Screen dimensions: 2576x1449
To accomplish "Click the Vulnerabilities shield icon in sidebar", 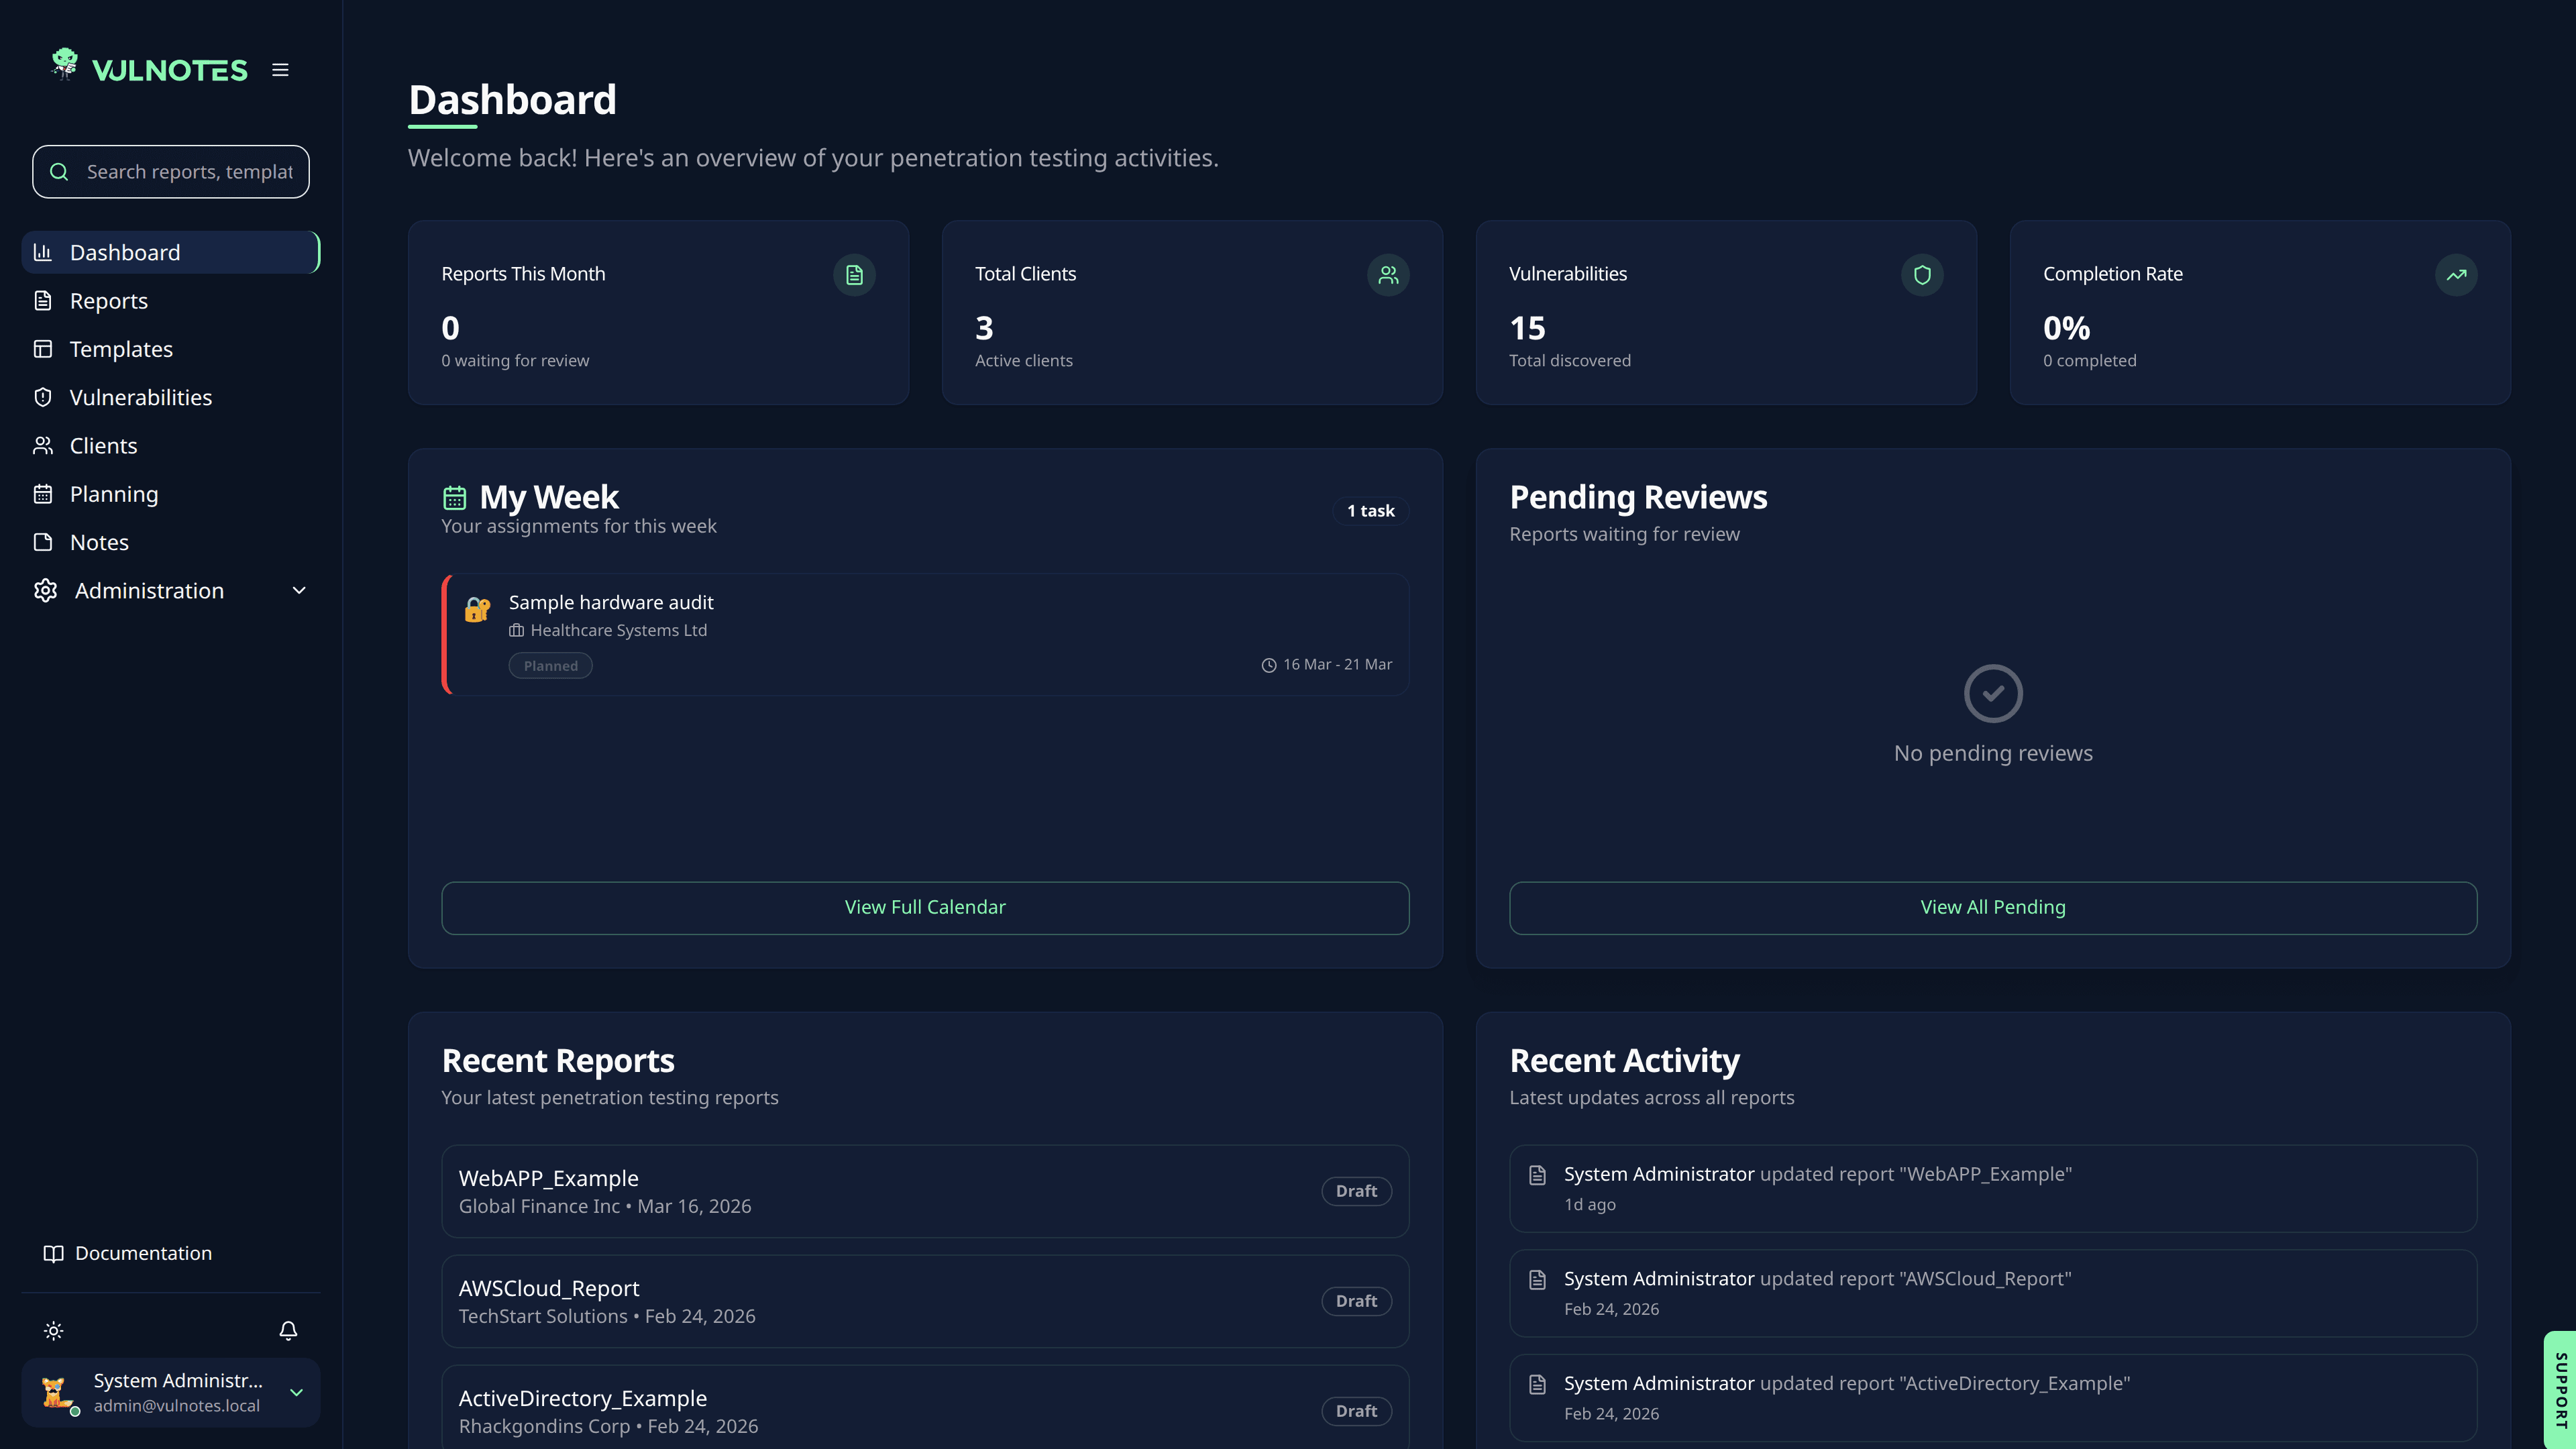I will 43,397.
